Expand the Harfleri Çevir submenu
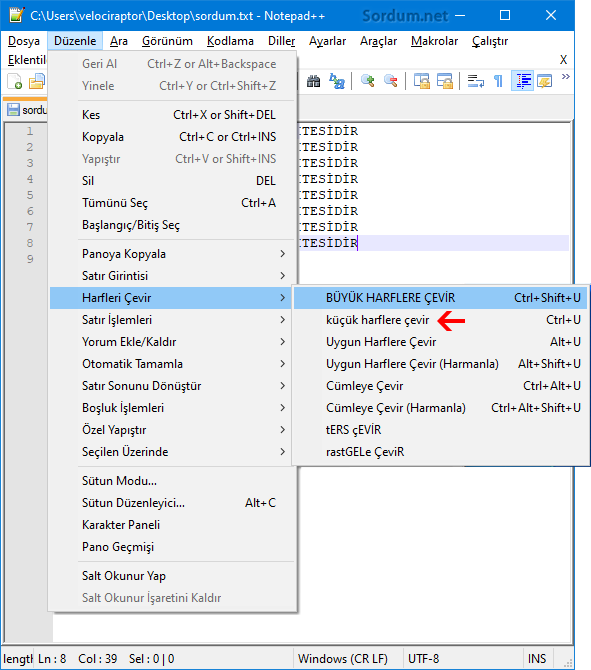591x670 pixels. (x=173, y=298)
